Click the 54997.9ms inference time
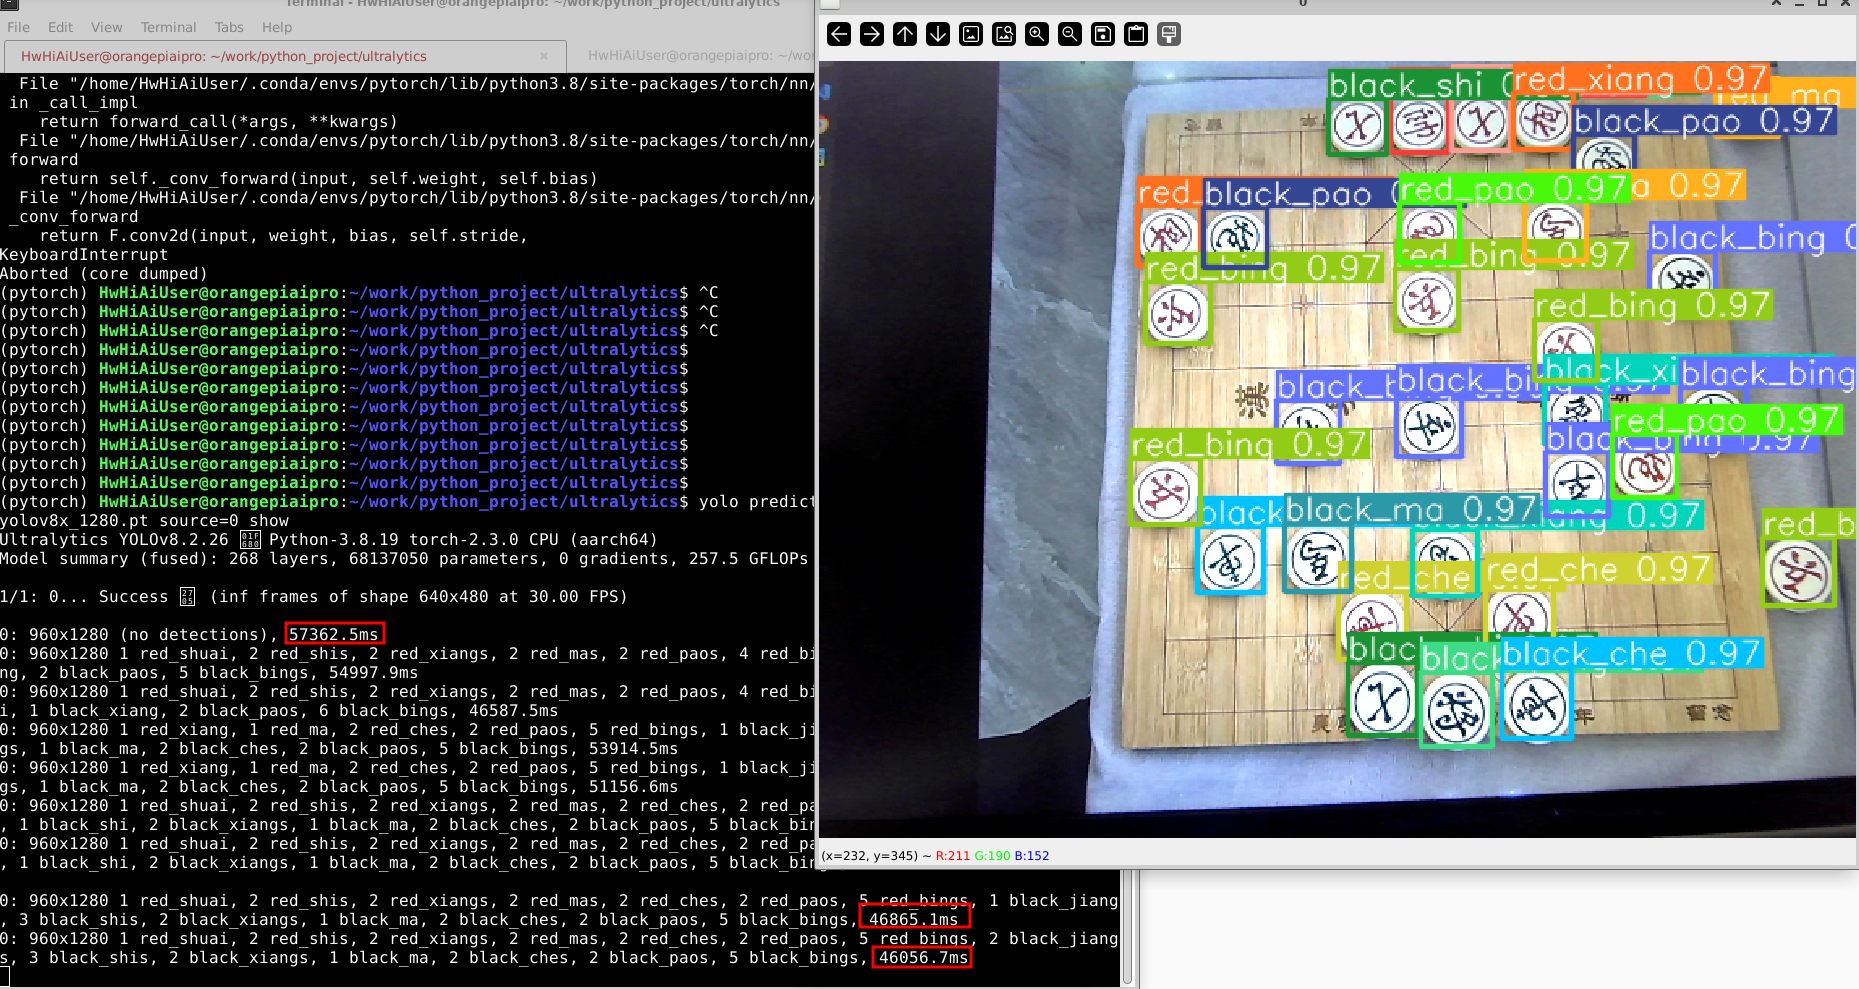1859x989 pixels. 373,672
